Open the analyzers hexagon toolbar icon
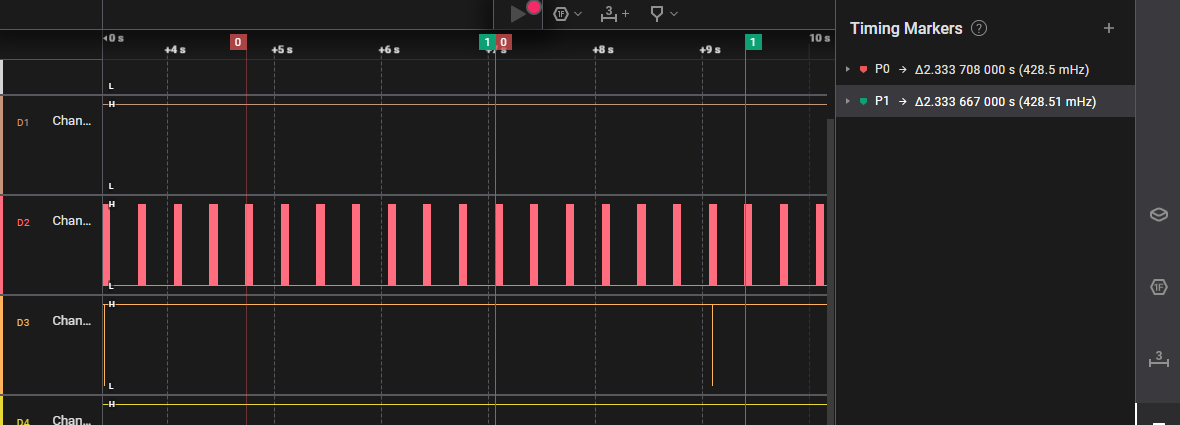The width and height of the screenshot is (1180, 425). point(561,13)
